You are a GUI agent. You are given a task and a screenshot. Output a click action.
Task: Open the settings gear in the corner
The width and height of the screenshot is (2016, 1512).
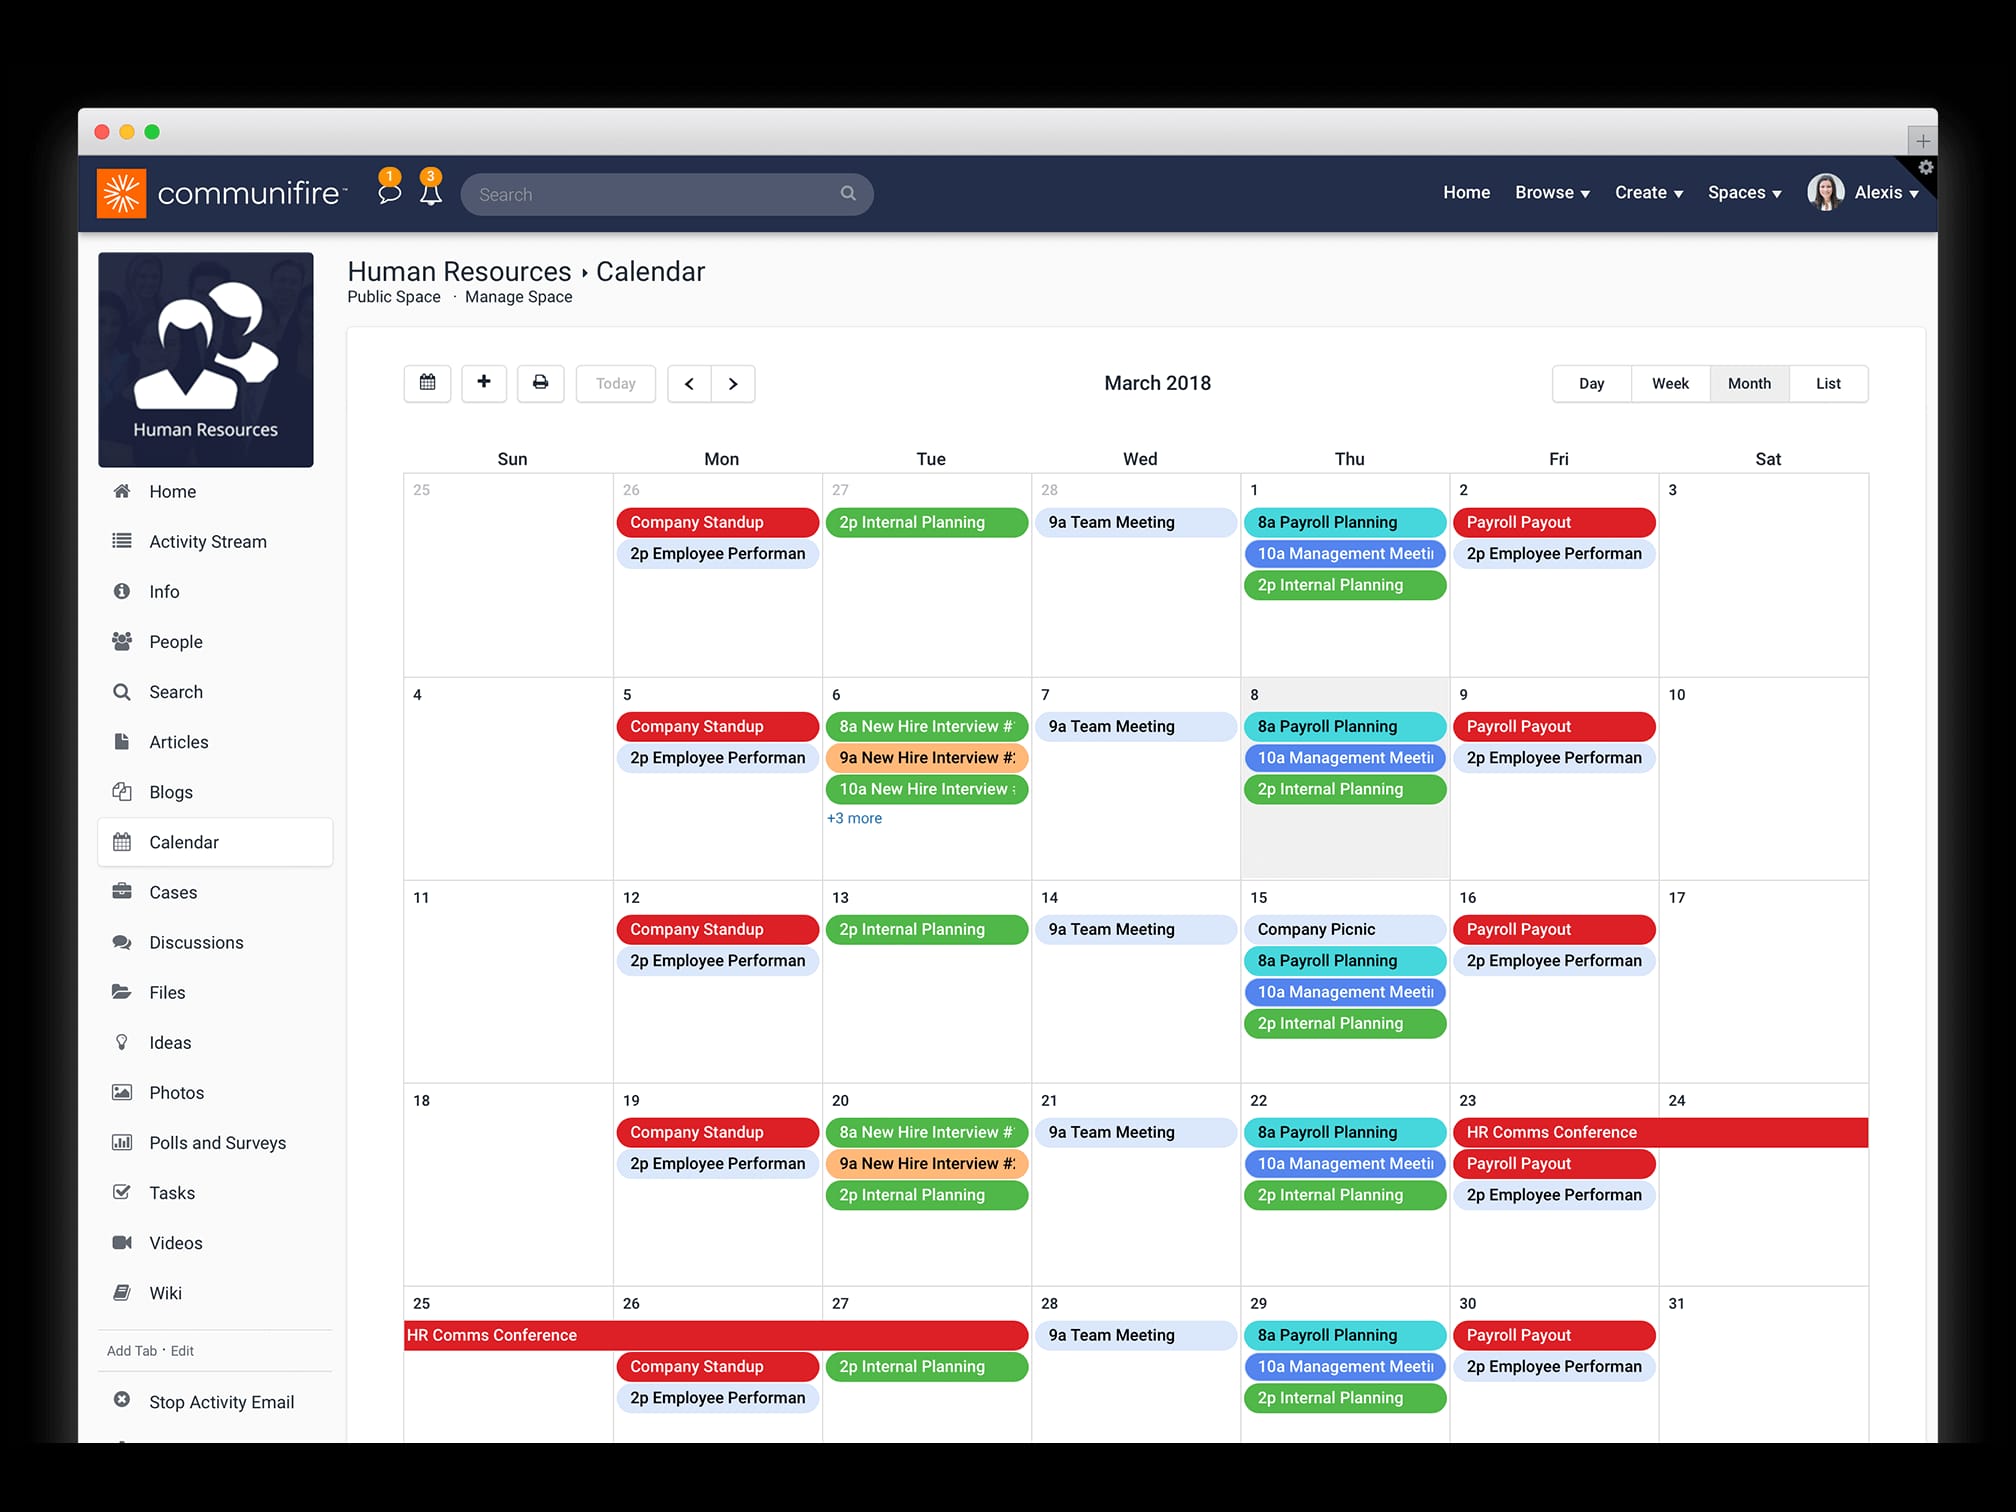click(1925, 167)
